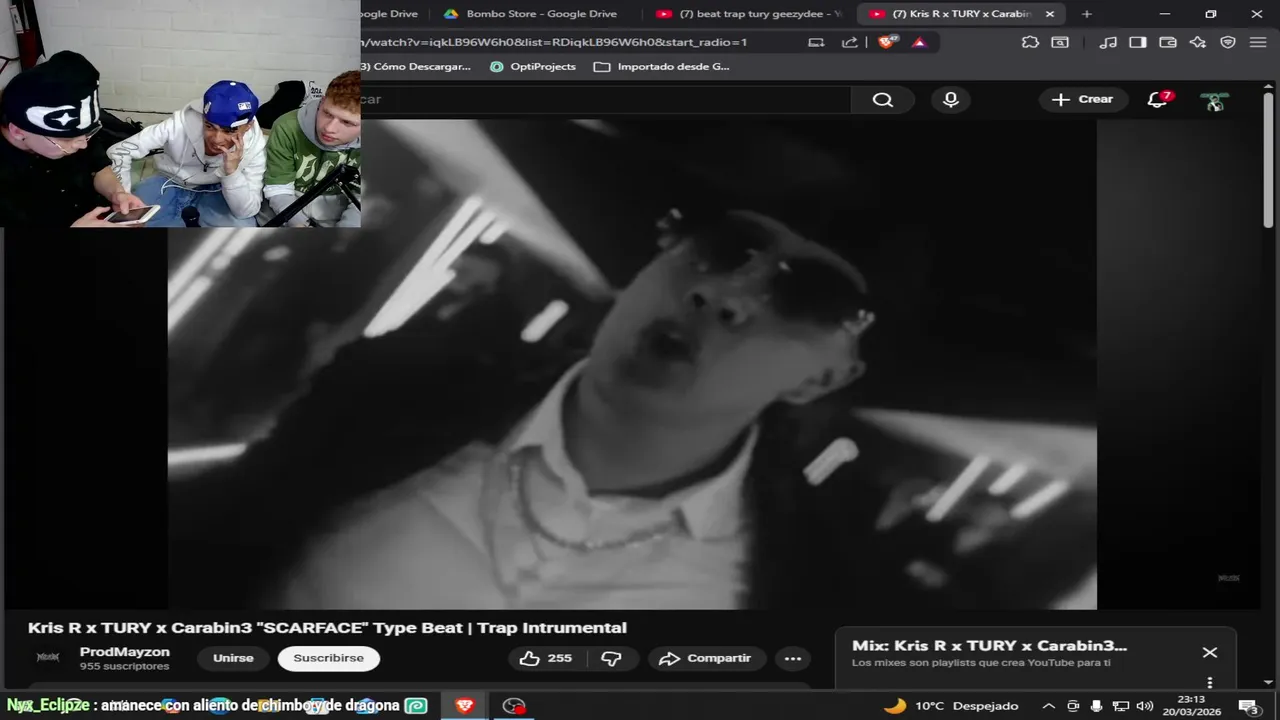This screenshot has height=720, width=1280.
Task: Open more actions three-dot menu under video
Action: pos(793,658)
